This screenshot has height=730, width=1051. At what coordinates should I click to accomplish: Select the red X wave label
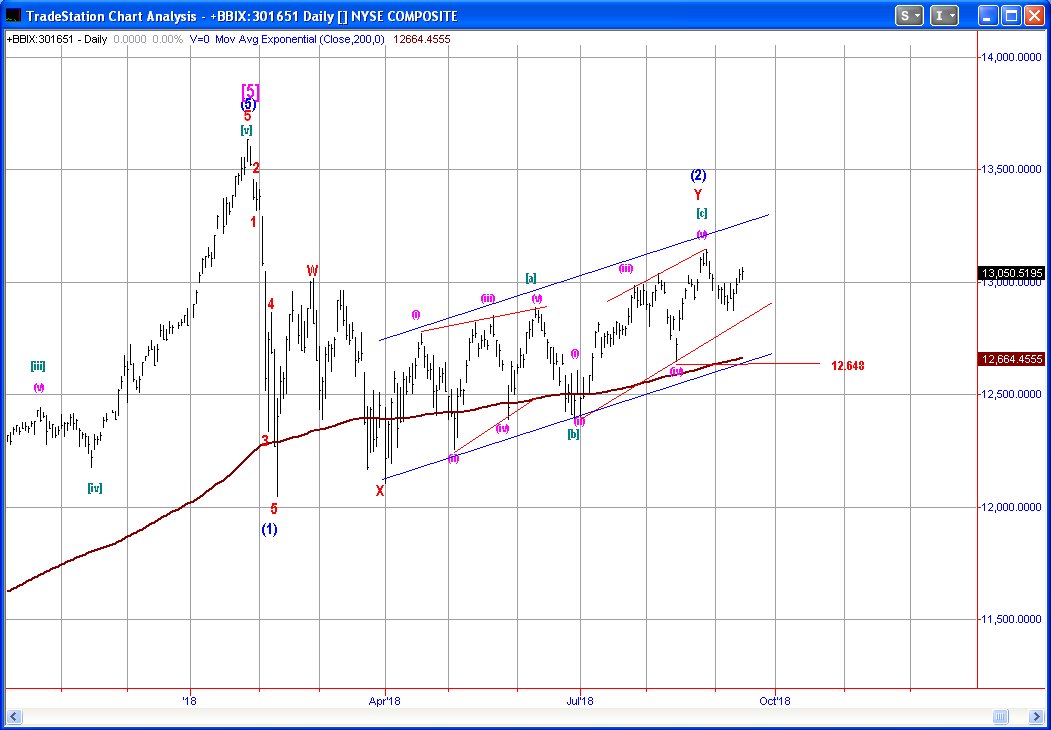coord(380,491)
